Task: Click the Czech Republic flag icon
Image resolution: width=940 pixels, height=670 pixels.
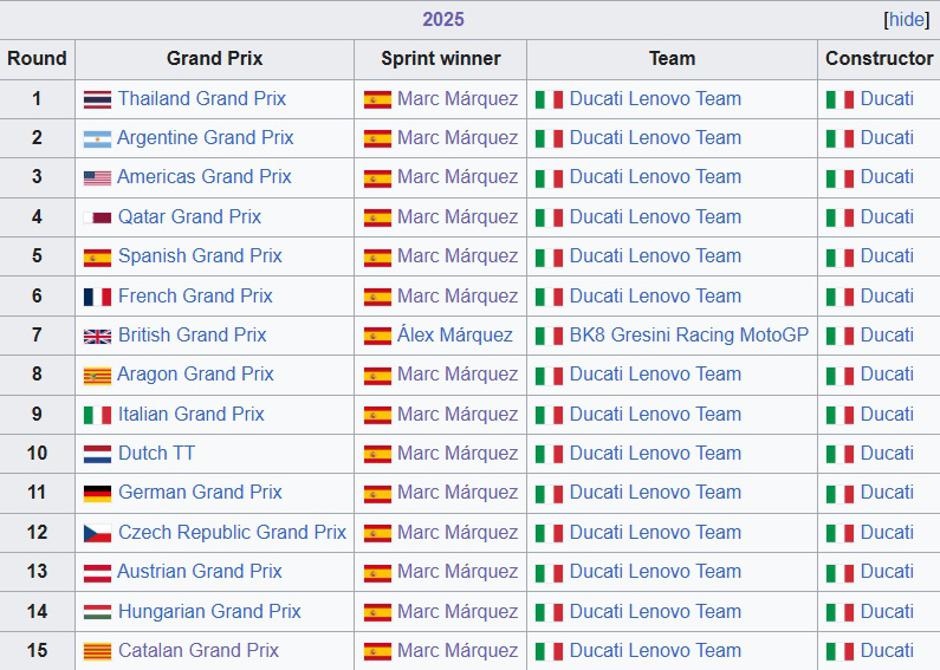Action: pyautogui.click(x=97, y=533)
